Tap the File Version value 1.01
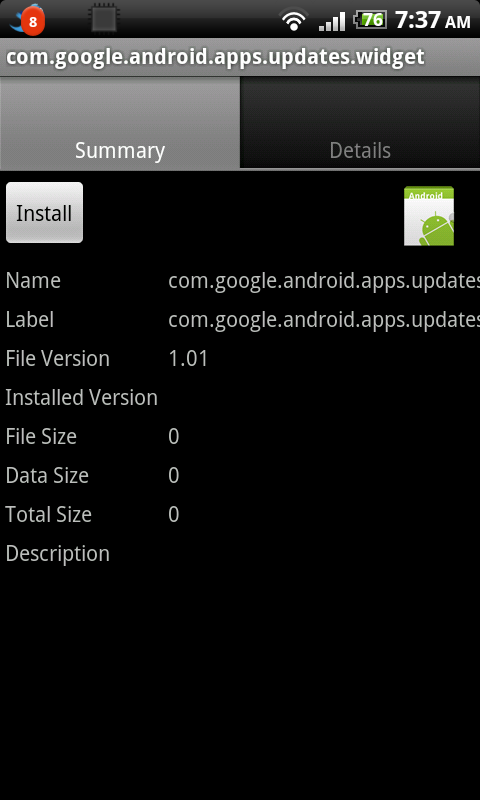Image resolution: width=480 pixels, height=800 pixels. pos(188,359)
